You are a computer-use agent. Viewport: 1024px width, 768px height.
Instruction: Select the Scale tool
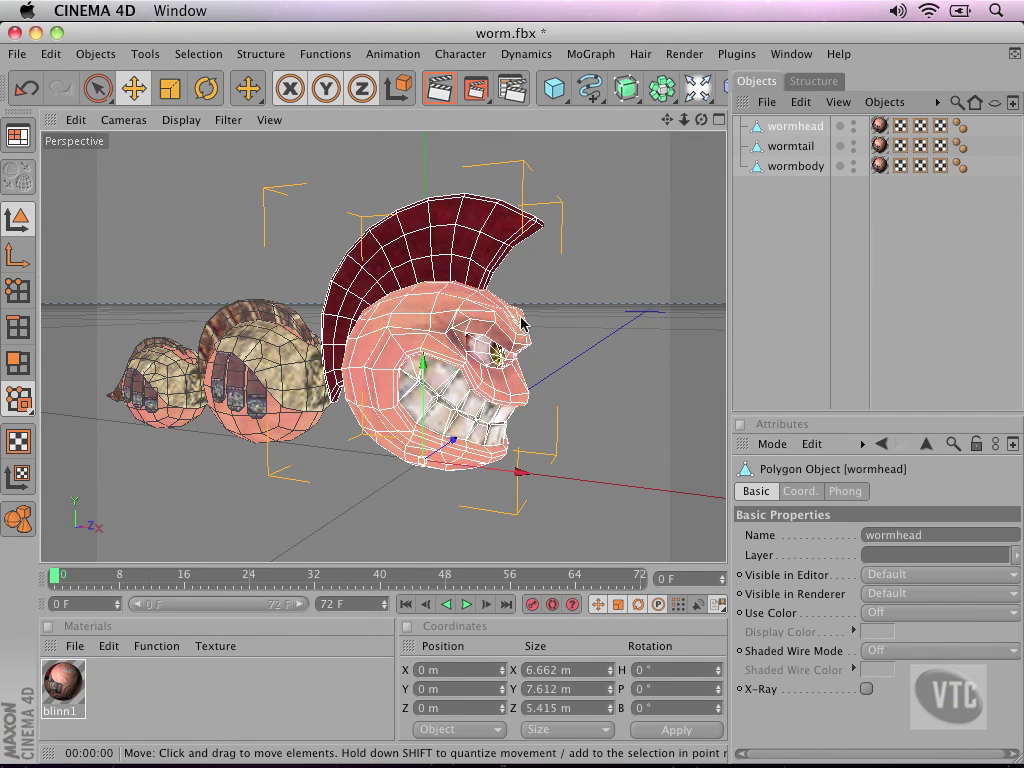pyautogui.click(x=170, y=89)
